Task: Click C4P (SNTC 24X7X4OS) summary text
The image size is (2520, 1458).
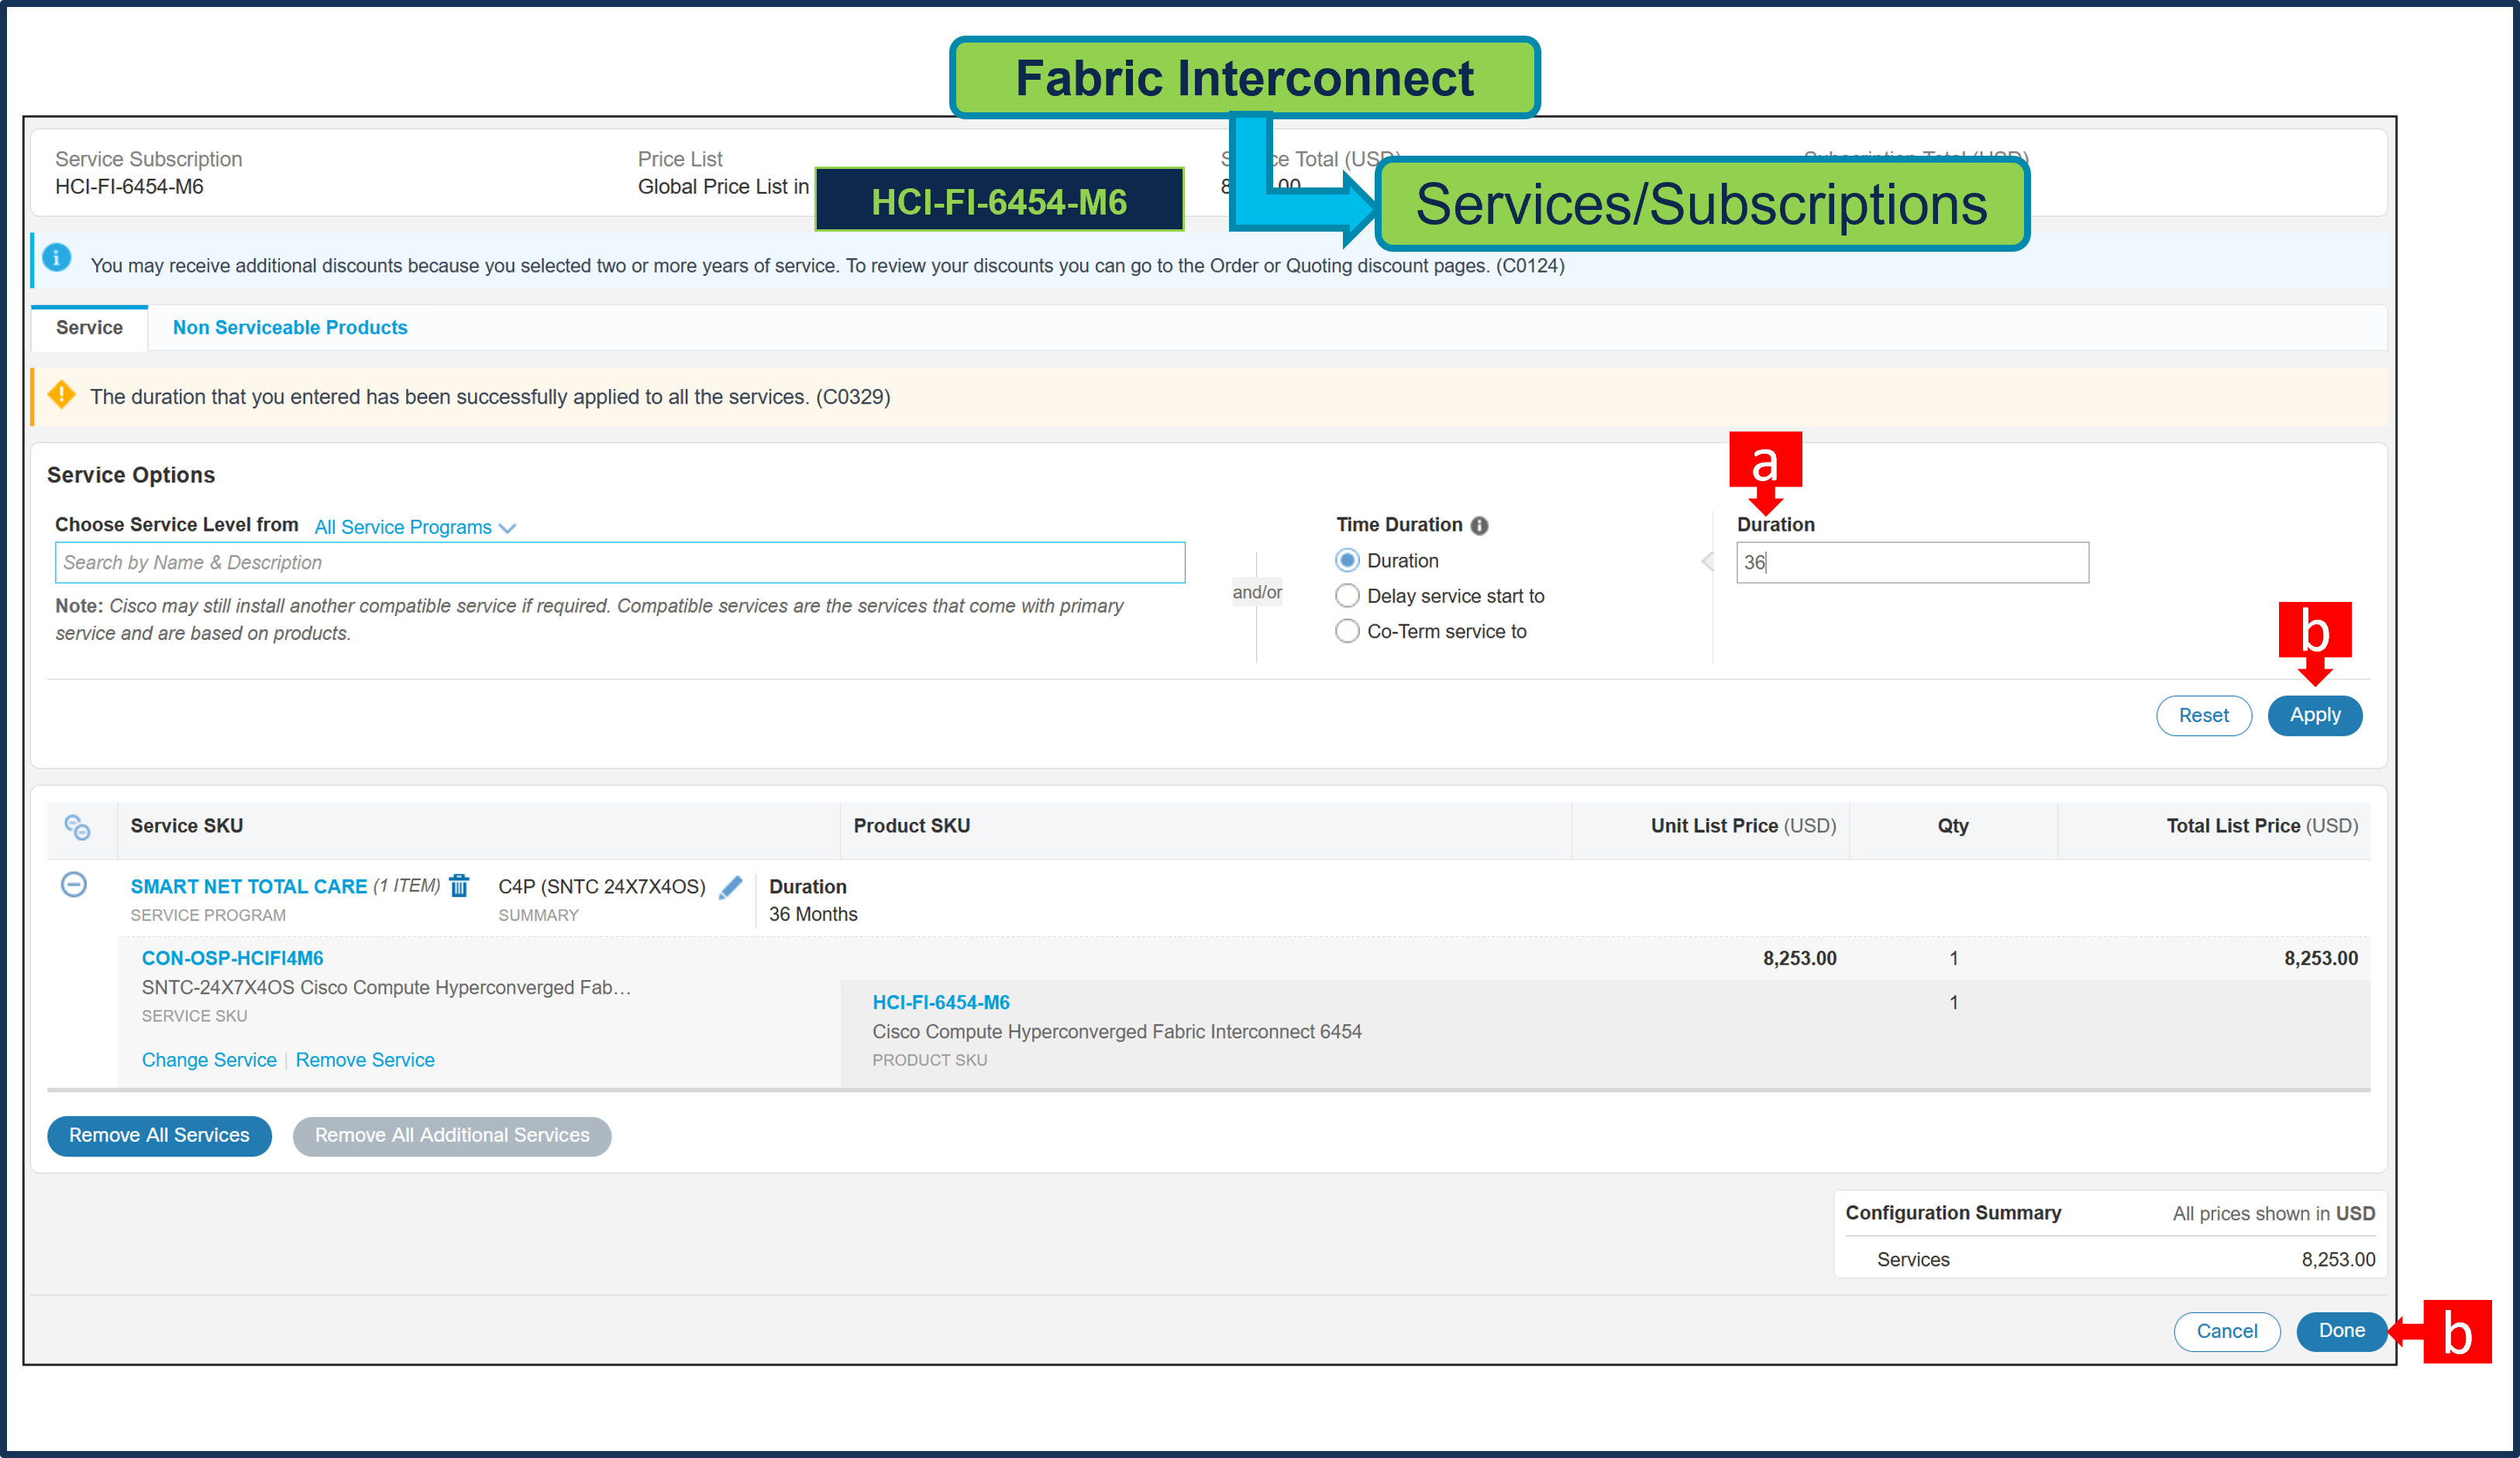Action: 602,886
